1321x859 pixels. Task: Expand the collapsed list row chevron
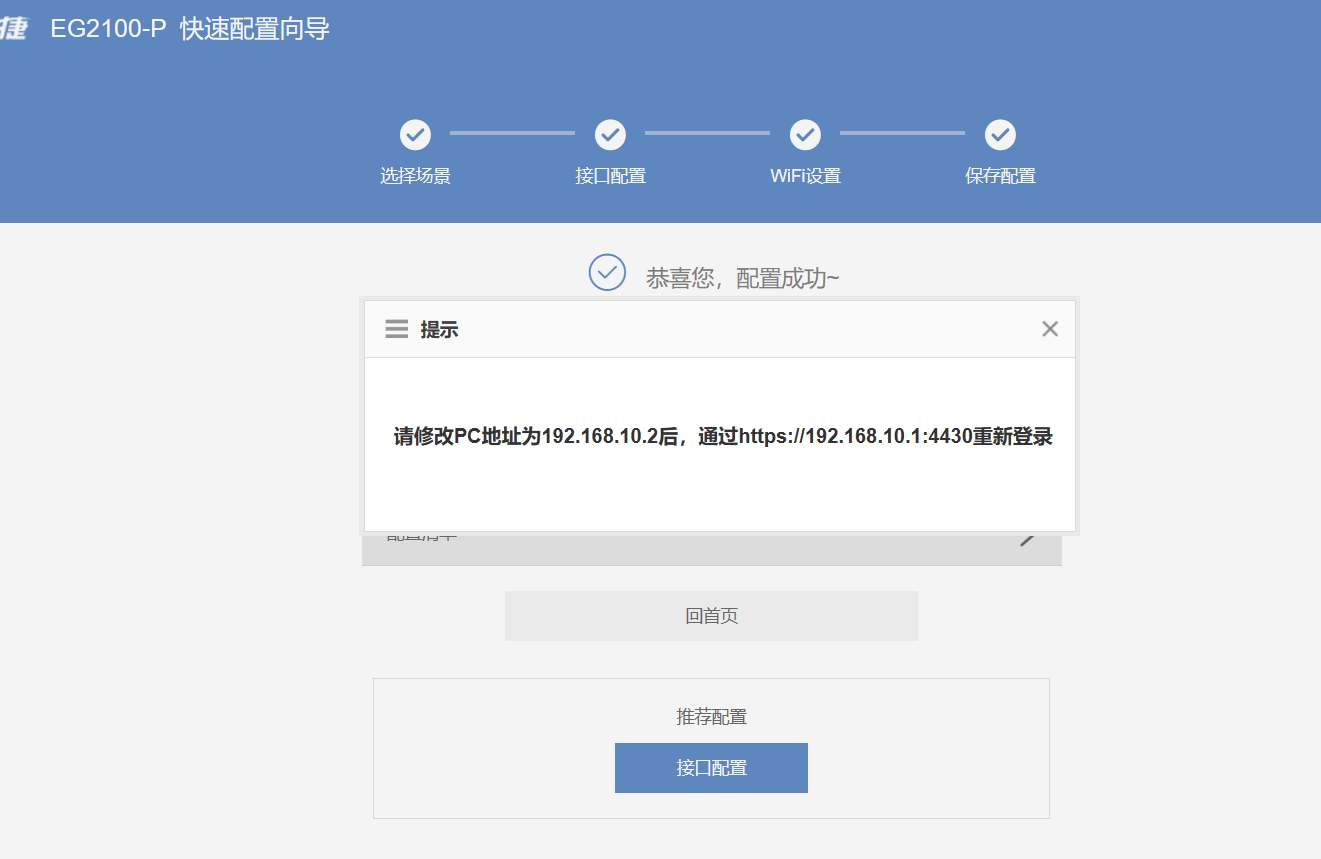1028,540
